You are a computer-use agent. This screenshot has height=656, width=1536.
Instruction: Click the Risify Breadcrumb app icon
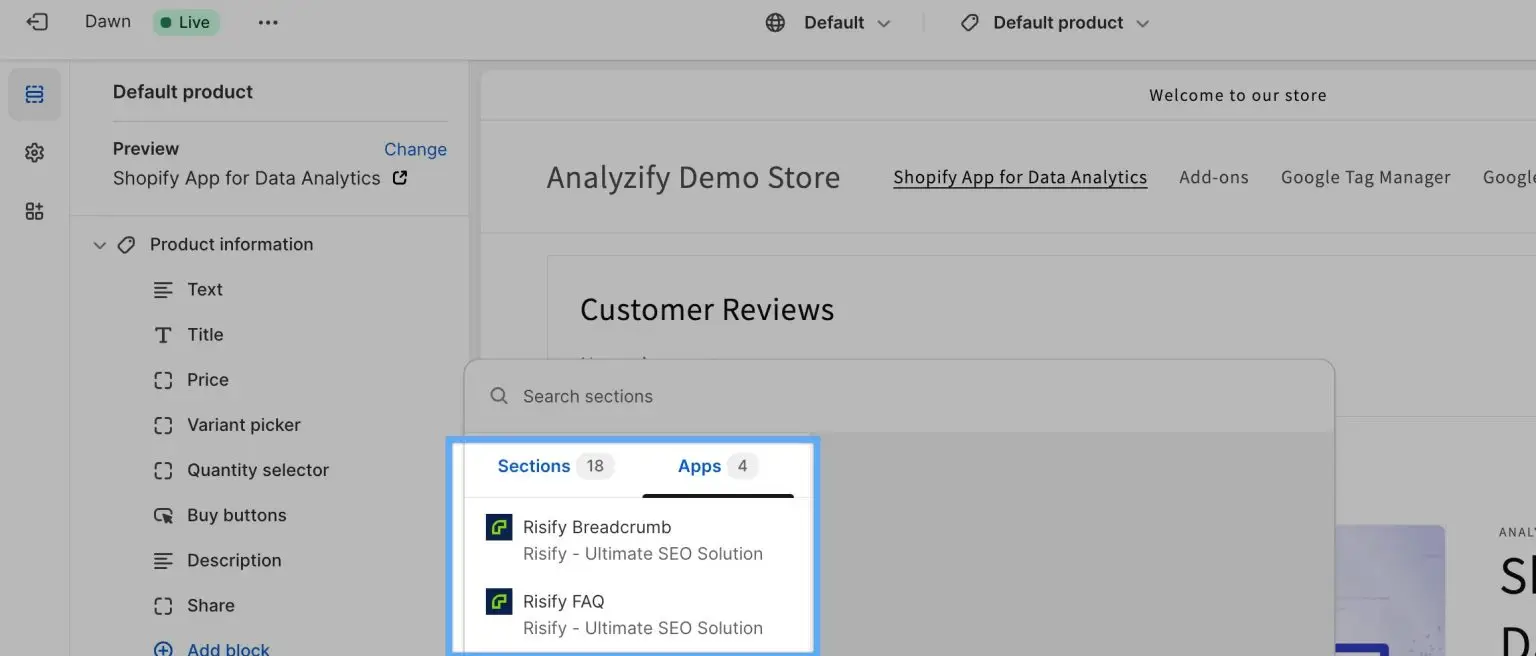pos(499,527)
